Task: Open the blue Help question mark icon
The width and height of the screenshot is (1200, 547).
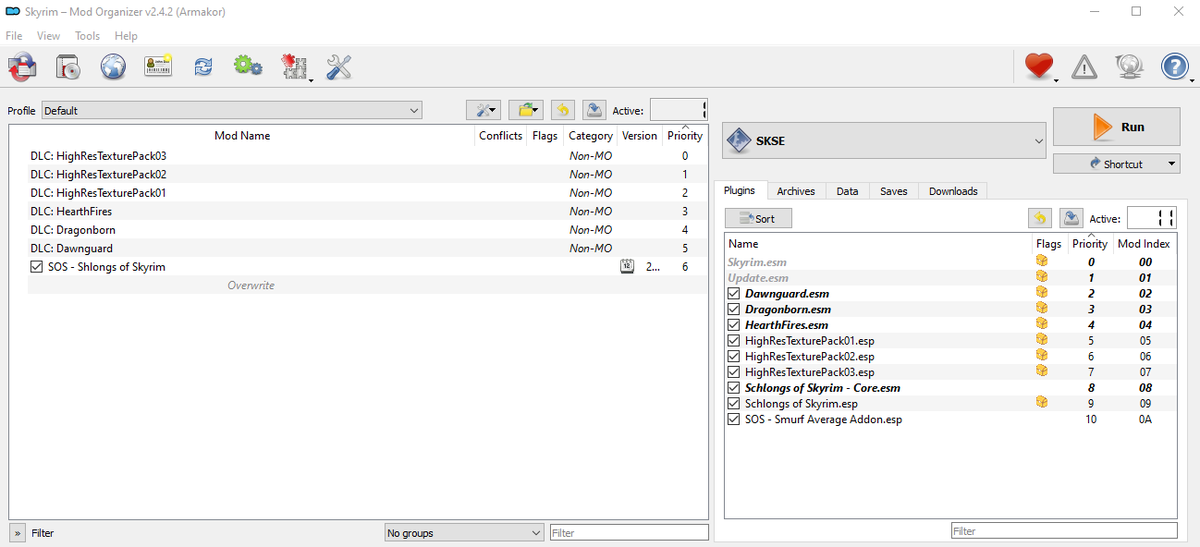Action: pos(1173,67)
